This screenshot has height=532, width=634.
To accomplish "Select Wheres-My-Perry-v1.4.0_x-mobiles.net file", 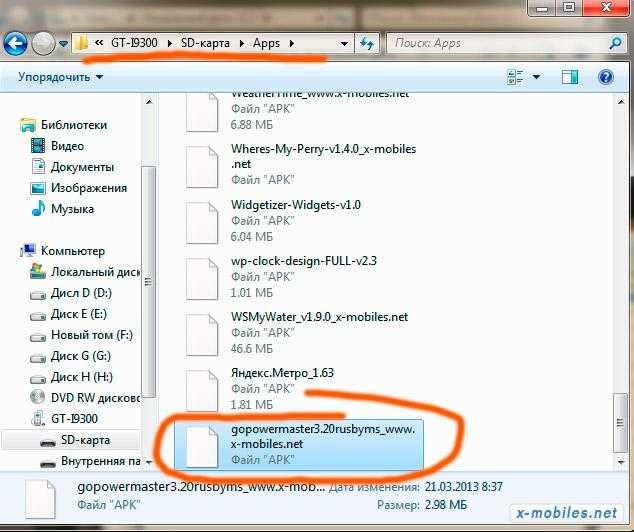I will 301,165.
